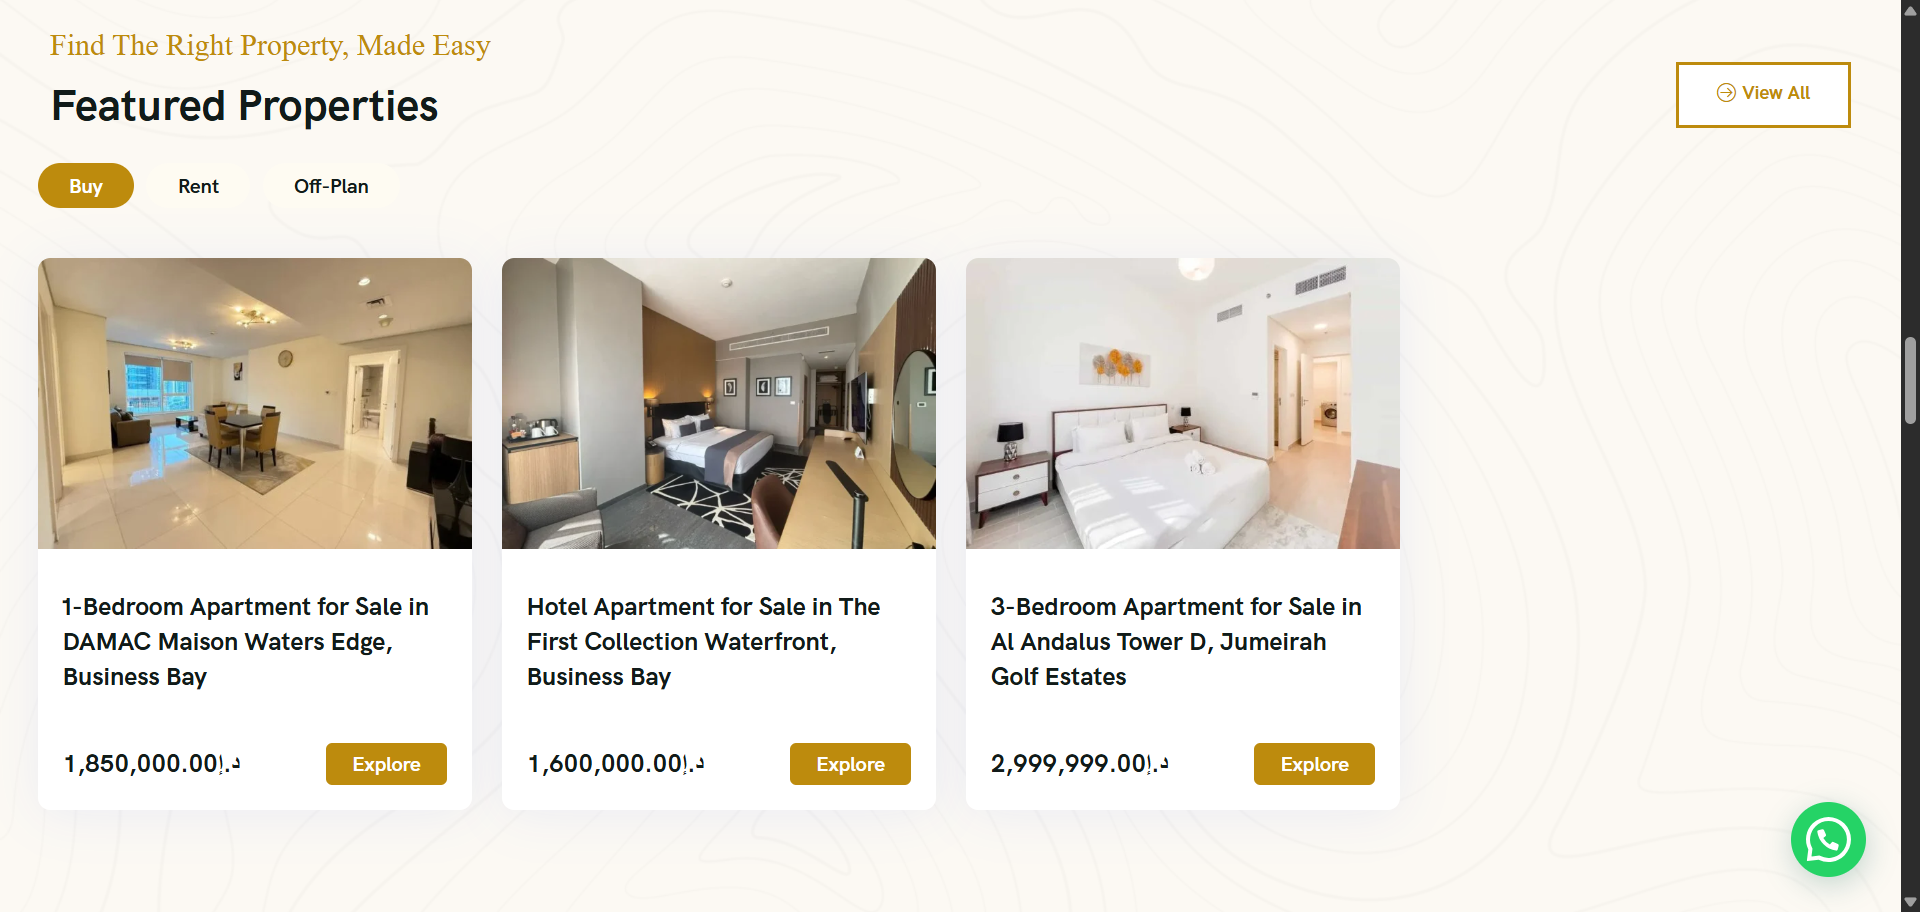
Task: Open the WhatsApp chat floating icon
Action: click(1828, 840)
